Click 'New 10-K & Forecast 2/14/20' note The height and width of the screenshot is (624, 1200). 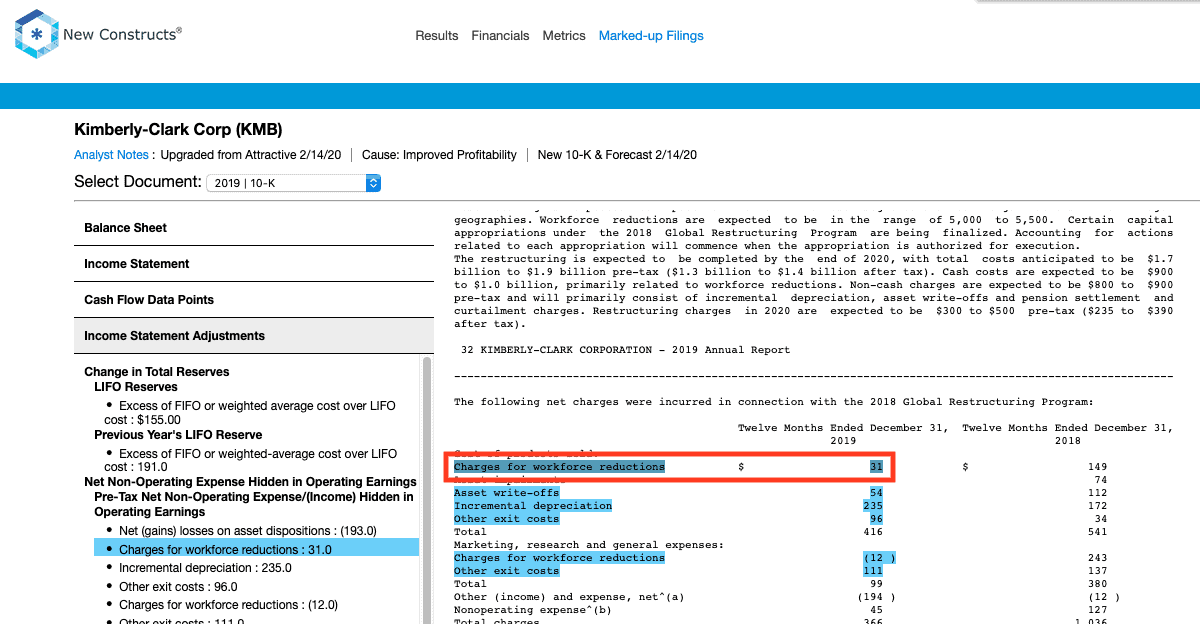617,155
